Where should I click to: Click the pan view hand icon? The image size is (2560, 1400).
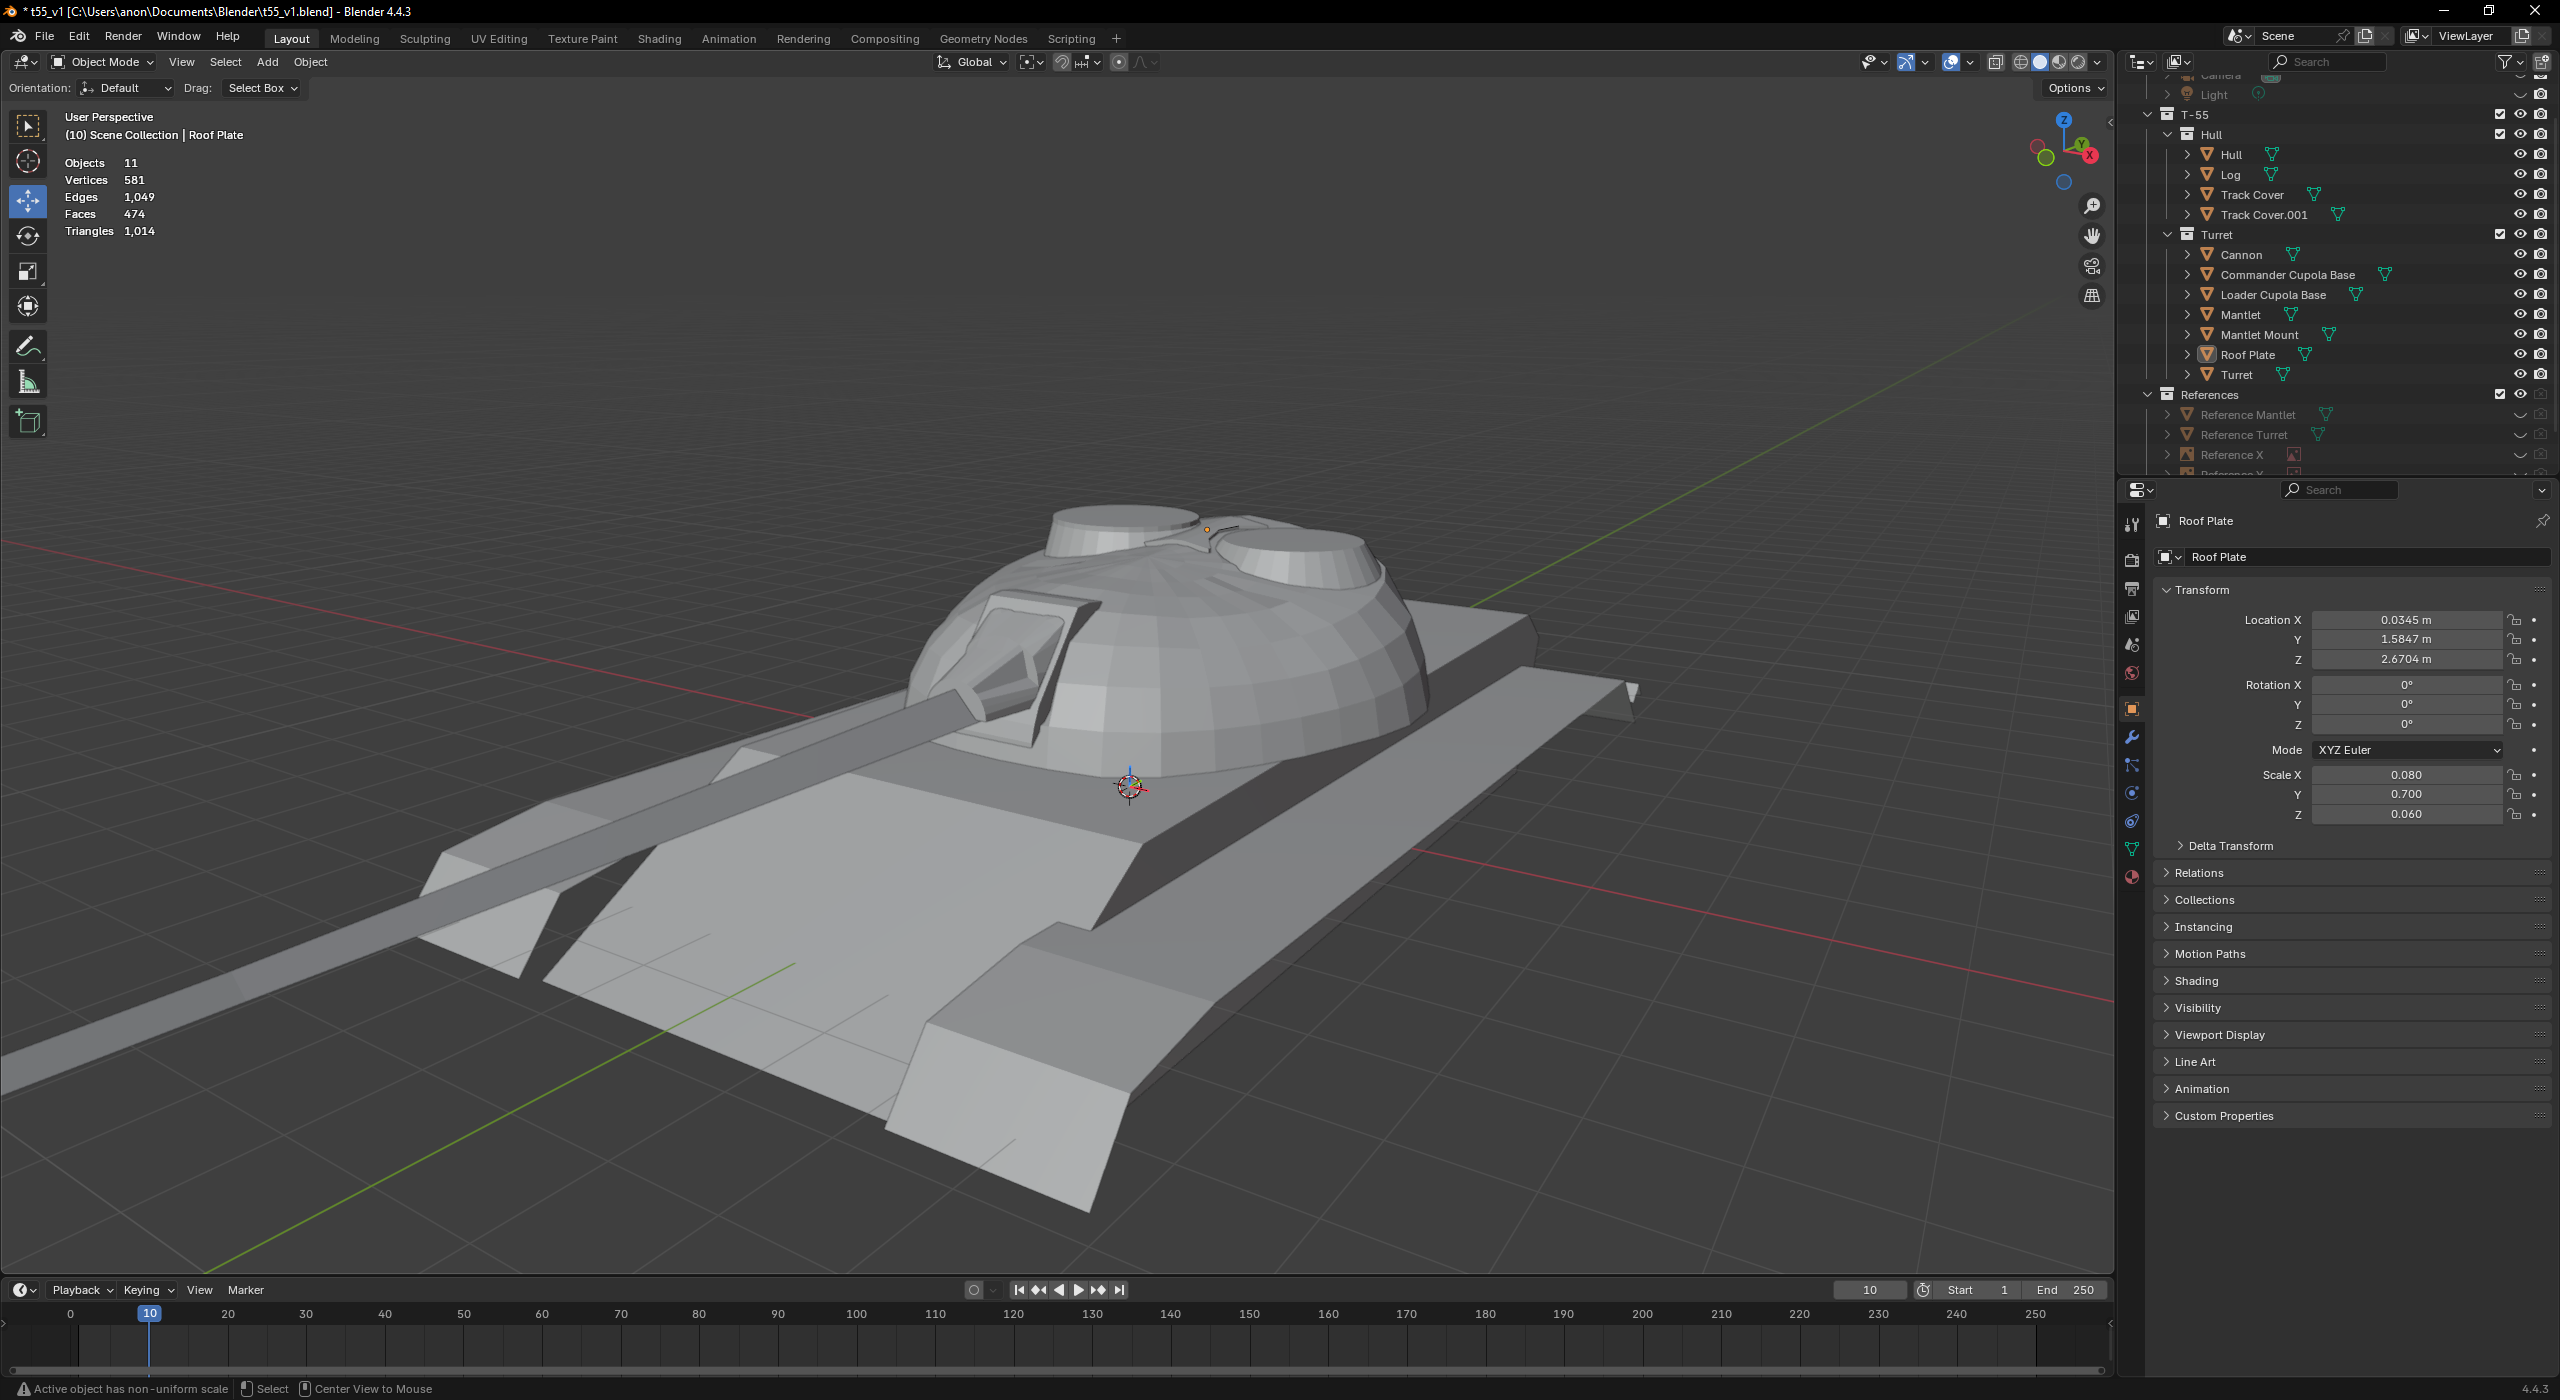pos(2092,236)
